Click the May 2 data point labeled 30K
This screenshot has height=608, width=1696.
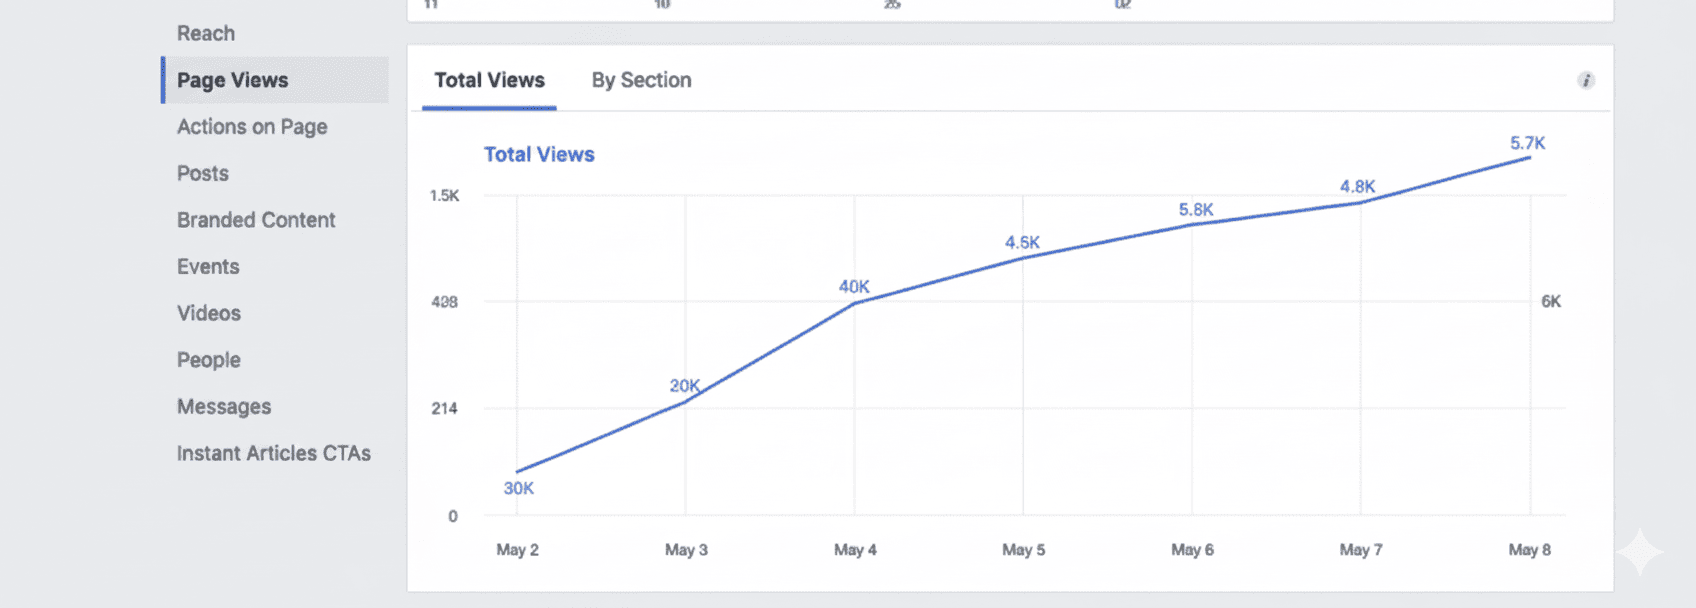coord(517,471)
